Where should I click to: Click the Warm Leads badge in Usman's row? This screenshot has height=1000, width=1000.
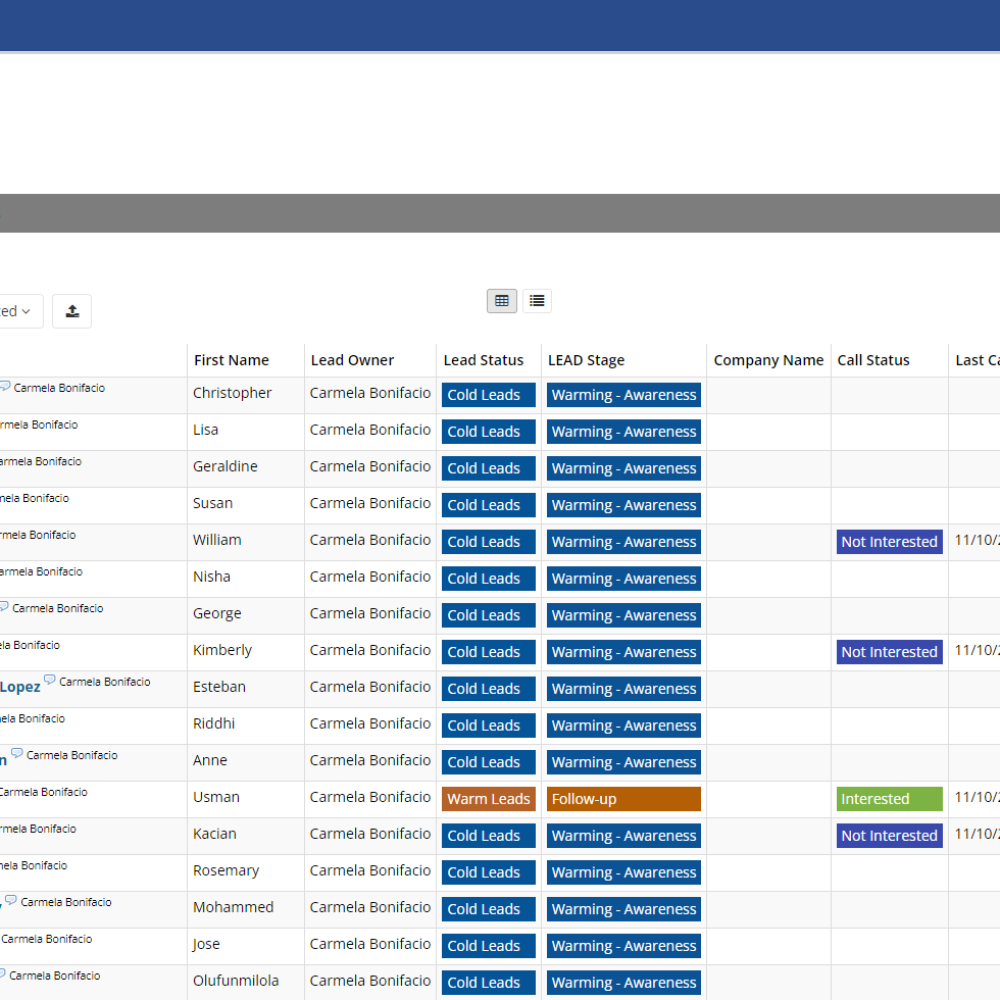pyautogui.click(x=489, y=799)
